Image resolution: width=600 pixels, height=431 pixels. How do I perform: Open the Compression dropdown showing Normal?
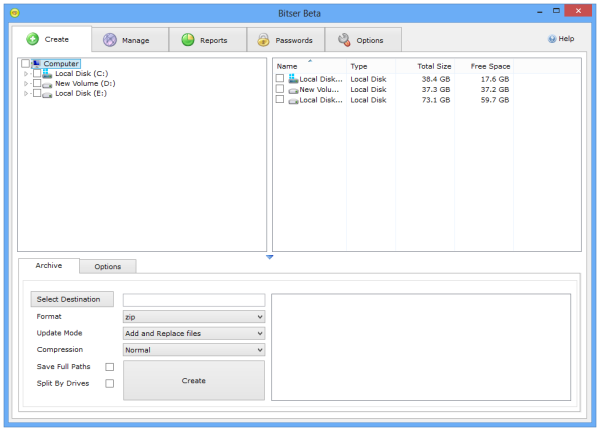coord(194,350)
